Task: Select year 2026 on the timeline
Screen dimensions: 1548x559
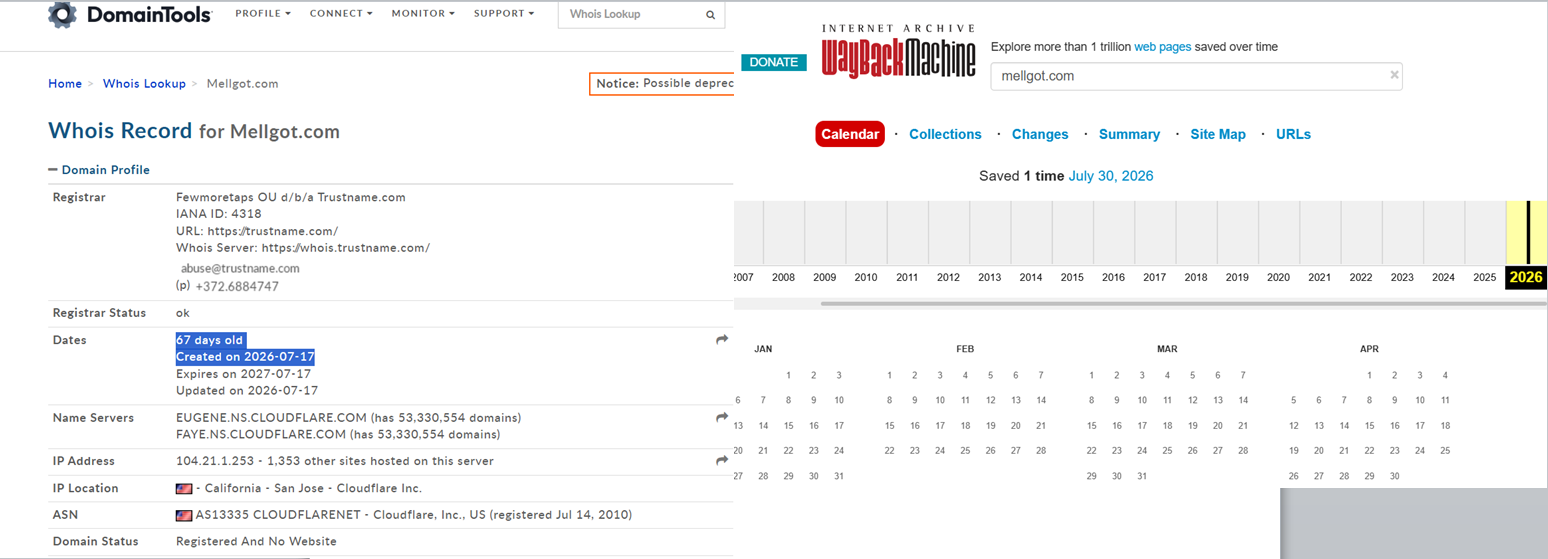Action: (1526, 278)
